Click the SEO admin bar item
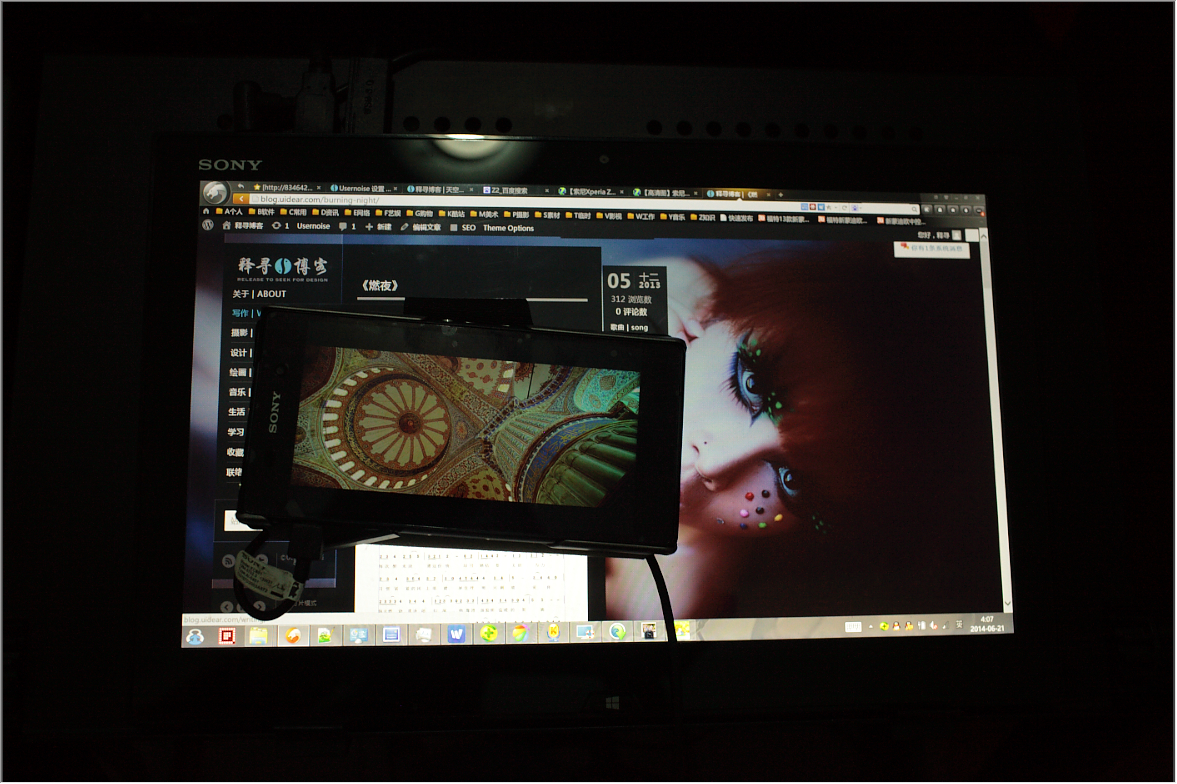The image size is (1177, 784). 467,228
